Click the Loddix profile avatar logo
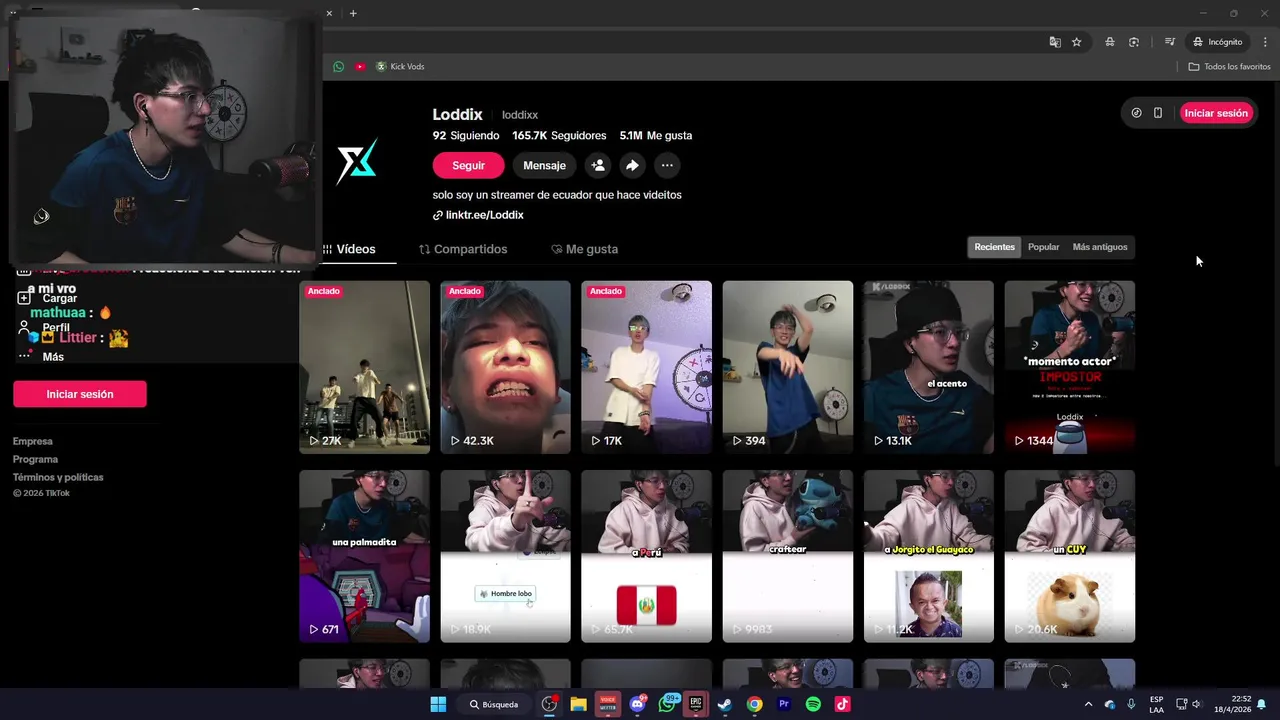 pos(357,160)
